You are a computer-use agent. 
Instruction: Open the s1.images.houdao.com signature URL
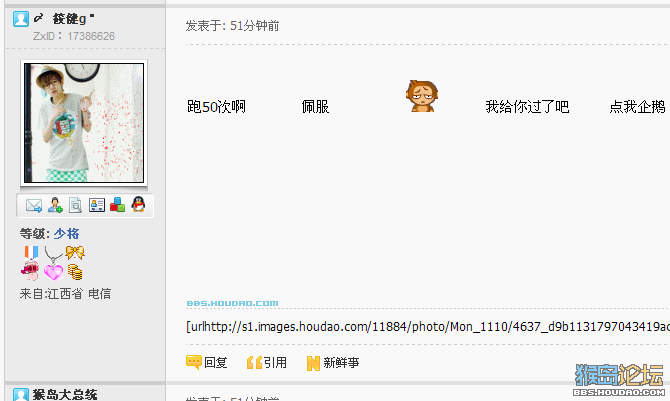428,327
